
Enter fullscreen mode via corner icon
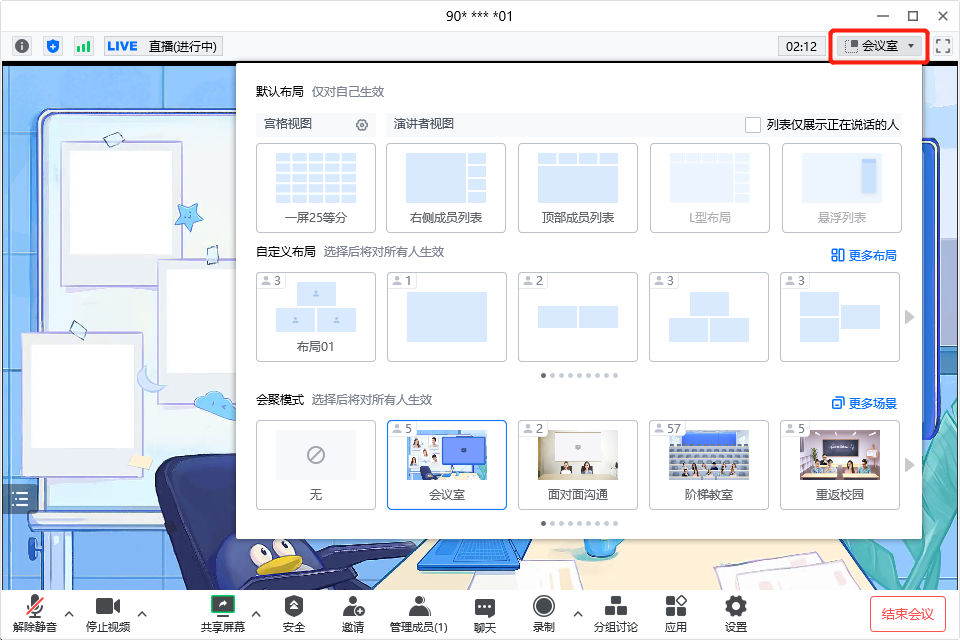tap(943, 46)
